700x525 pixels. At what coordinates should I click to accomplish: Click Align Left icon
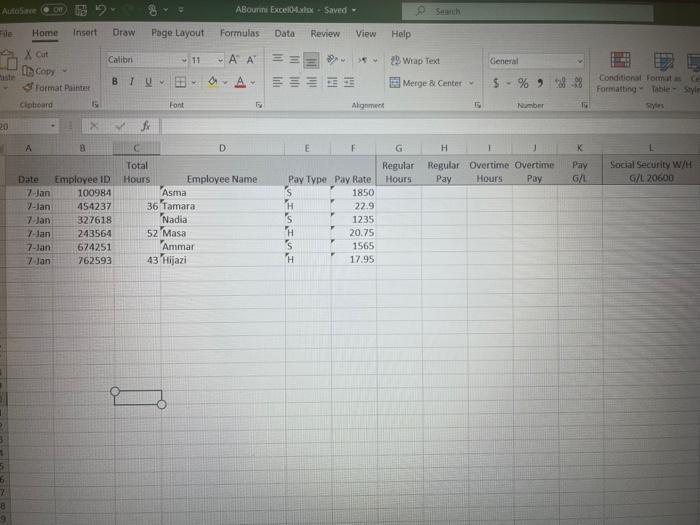278,82
